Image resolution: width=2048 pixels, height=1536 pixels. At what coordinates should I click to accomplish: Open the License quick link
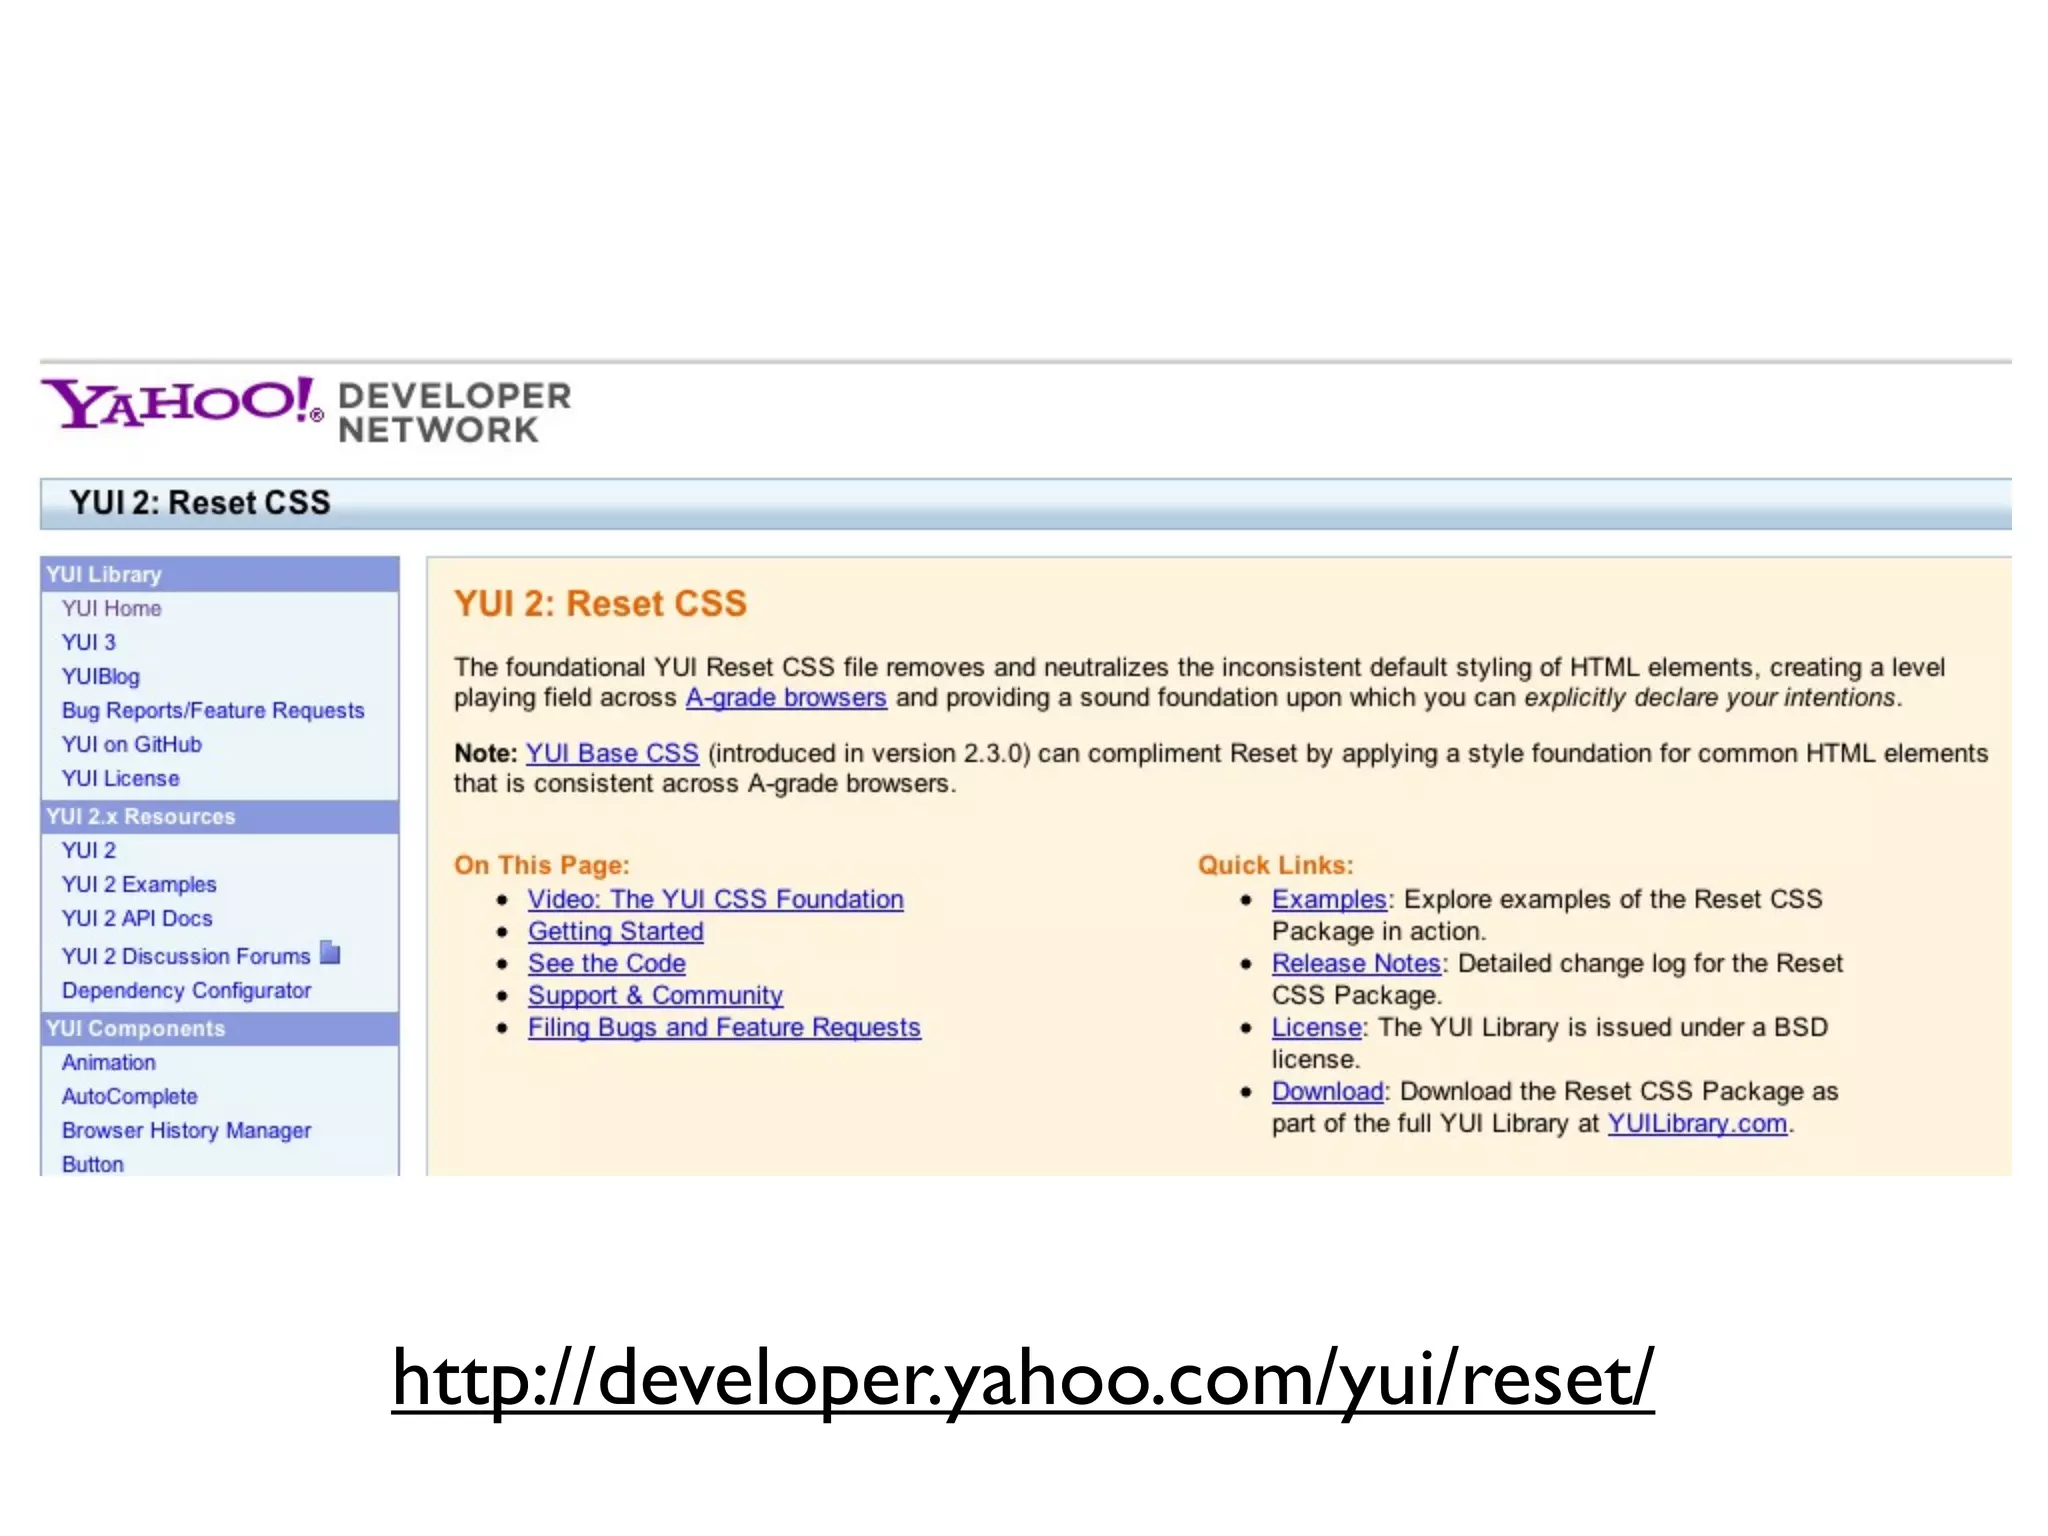point(1316,1027)
